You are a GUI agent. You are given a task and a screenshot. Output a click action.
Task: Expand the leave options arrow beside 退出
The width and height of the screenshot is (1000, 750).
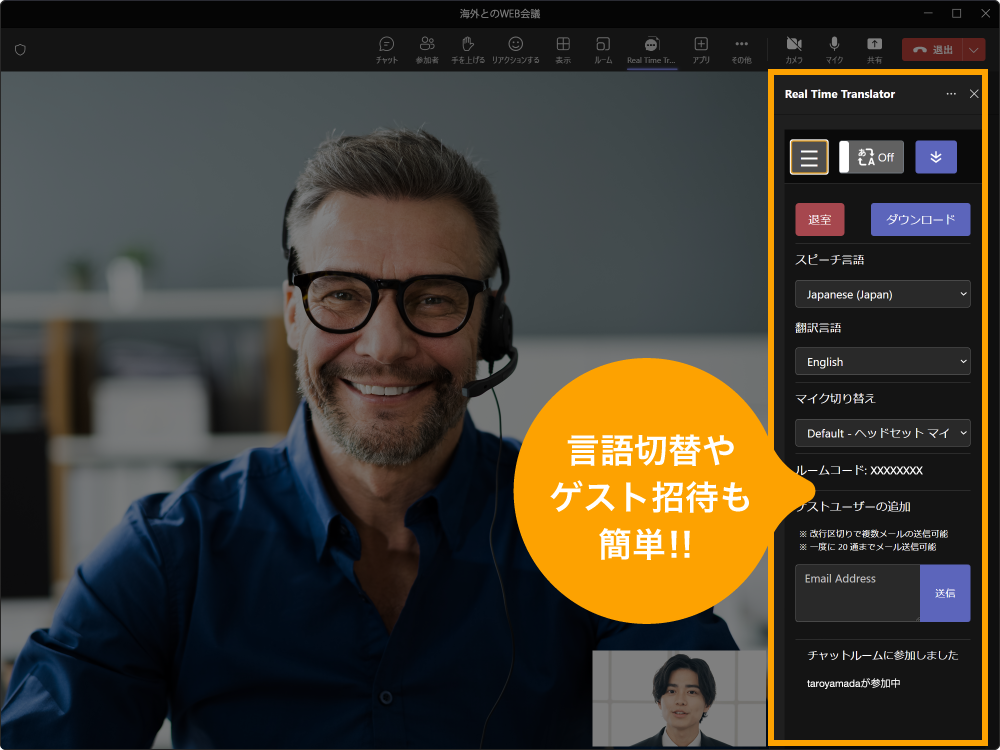[x=974, y=50]
